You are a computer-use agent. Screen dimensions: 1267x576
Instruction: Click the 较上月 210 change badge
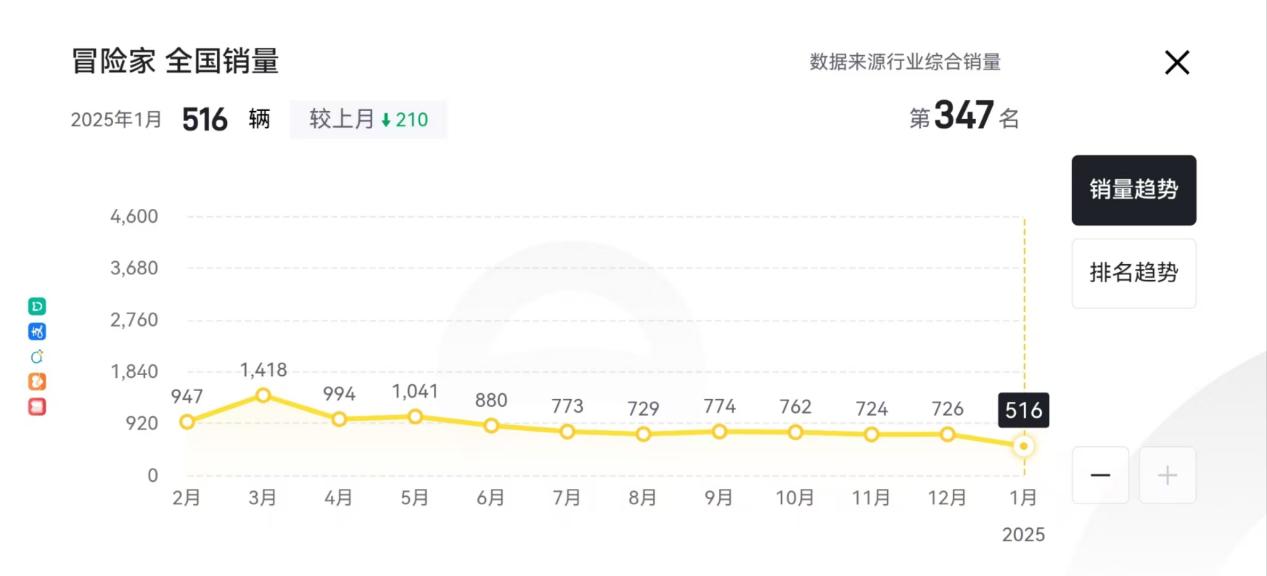[368, 120]
